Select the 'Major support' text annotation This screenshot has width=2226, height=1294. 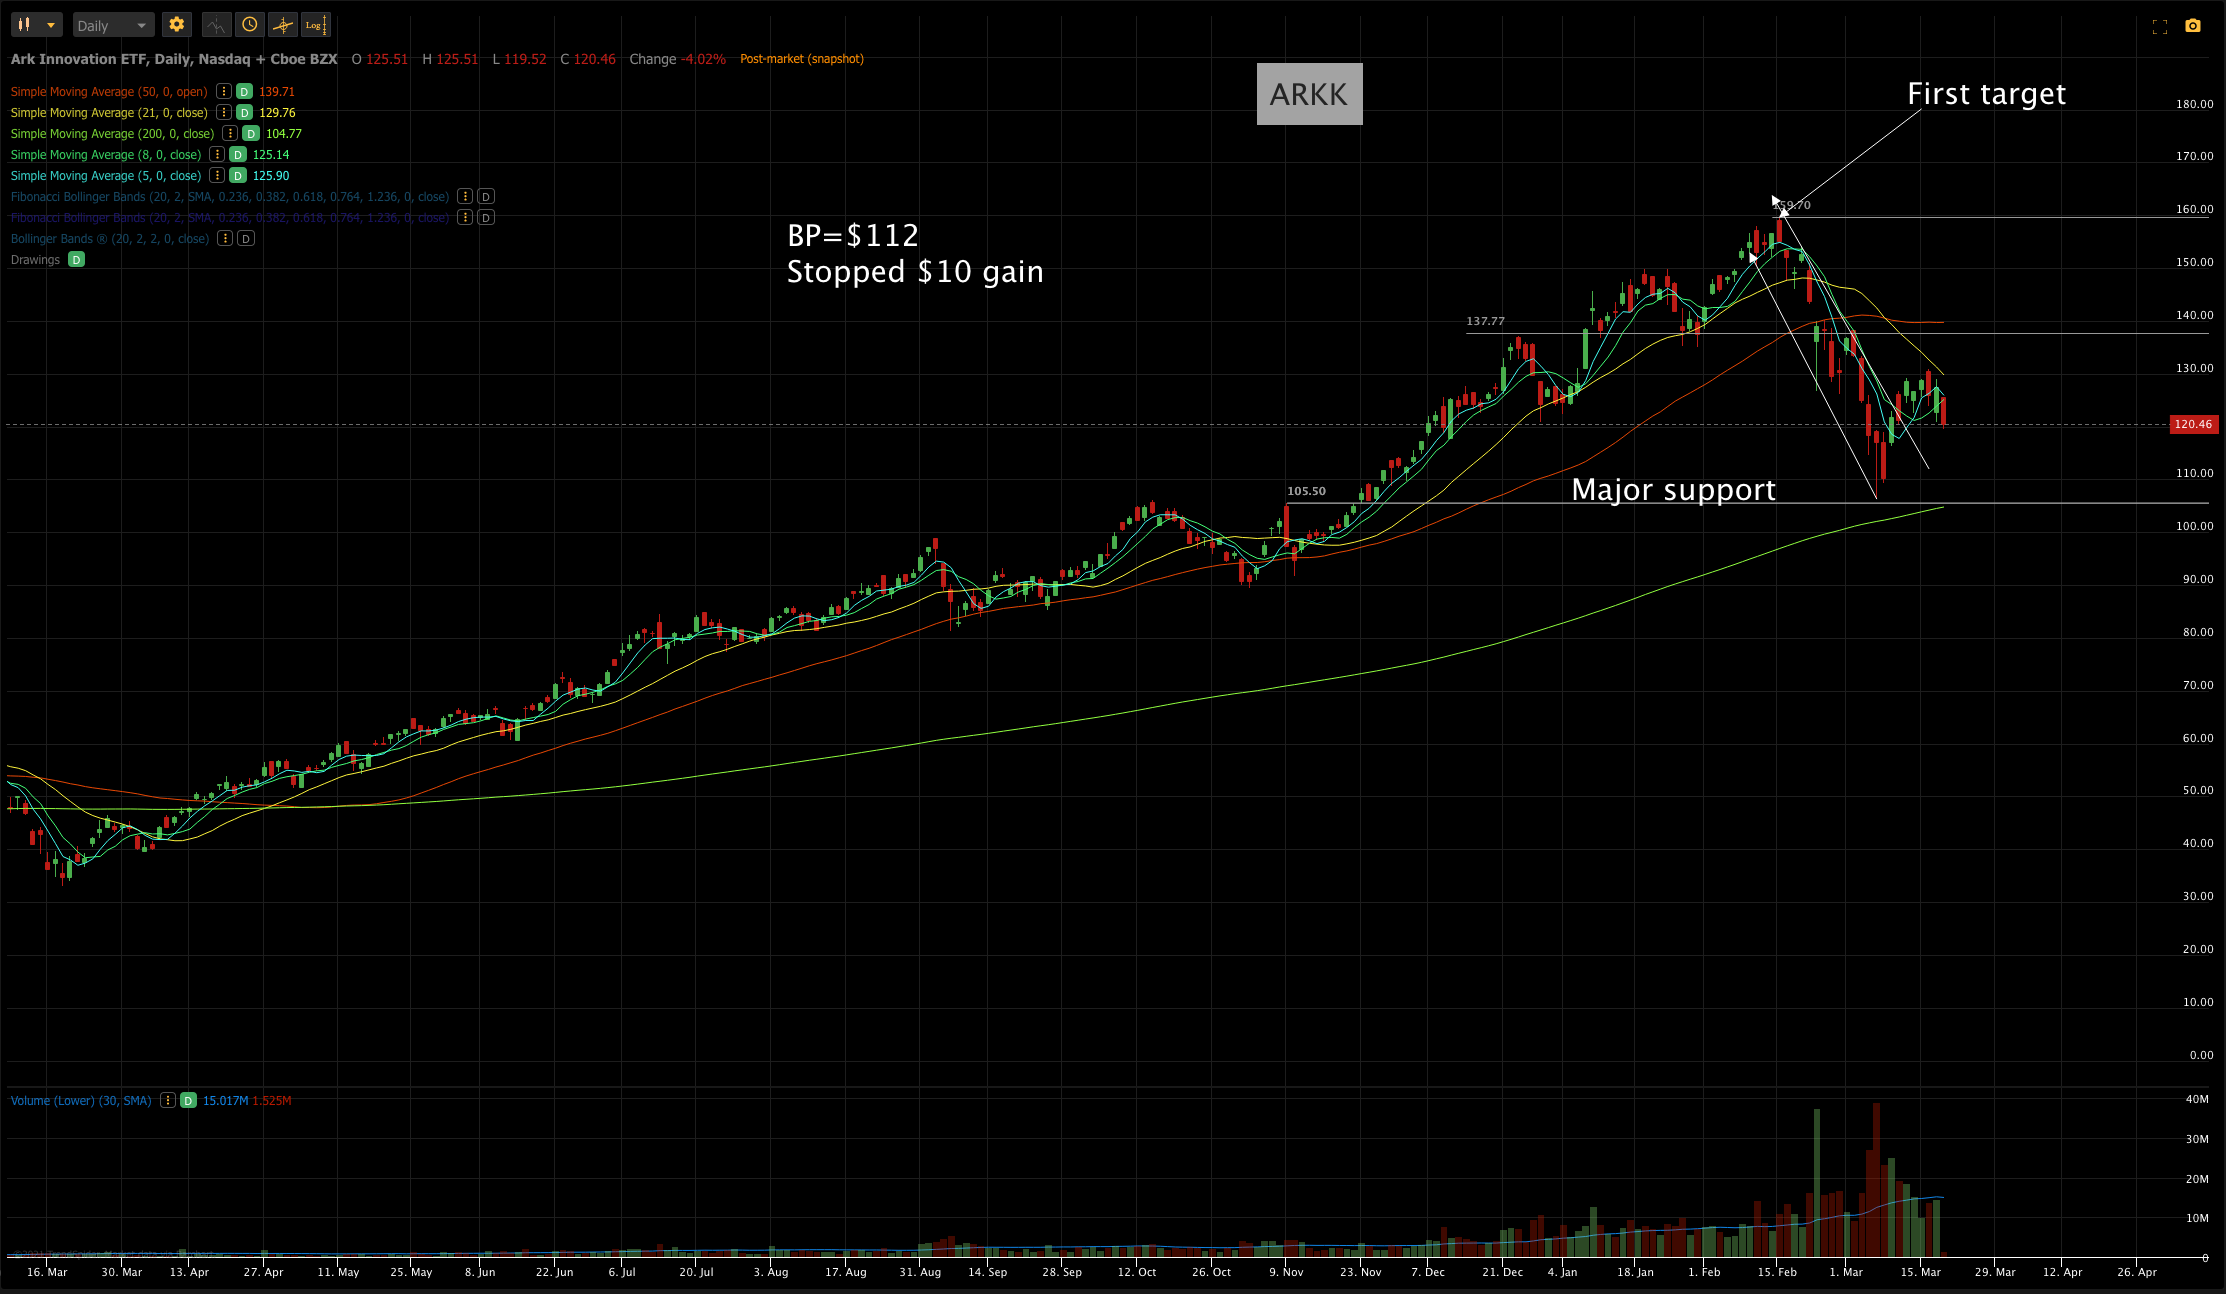(x=1673, y=489)
